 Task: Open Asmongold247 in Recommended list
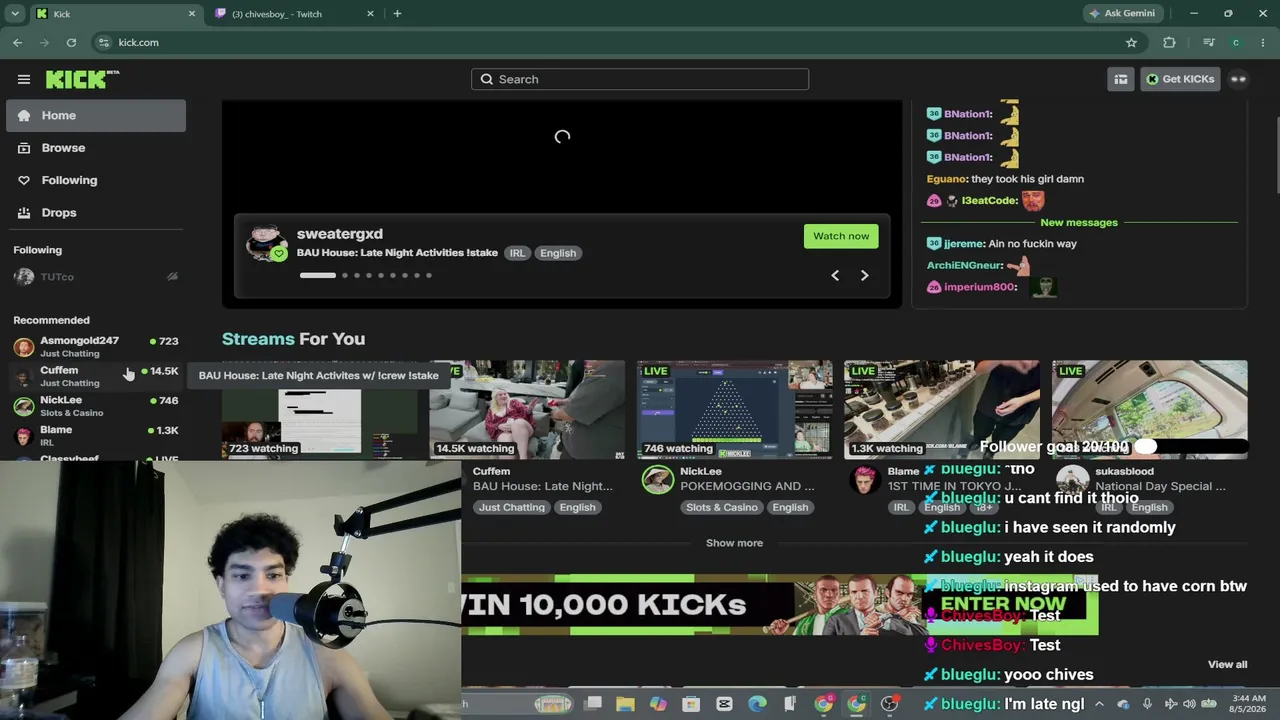(x=96, y=346)
